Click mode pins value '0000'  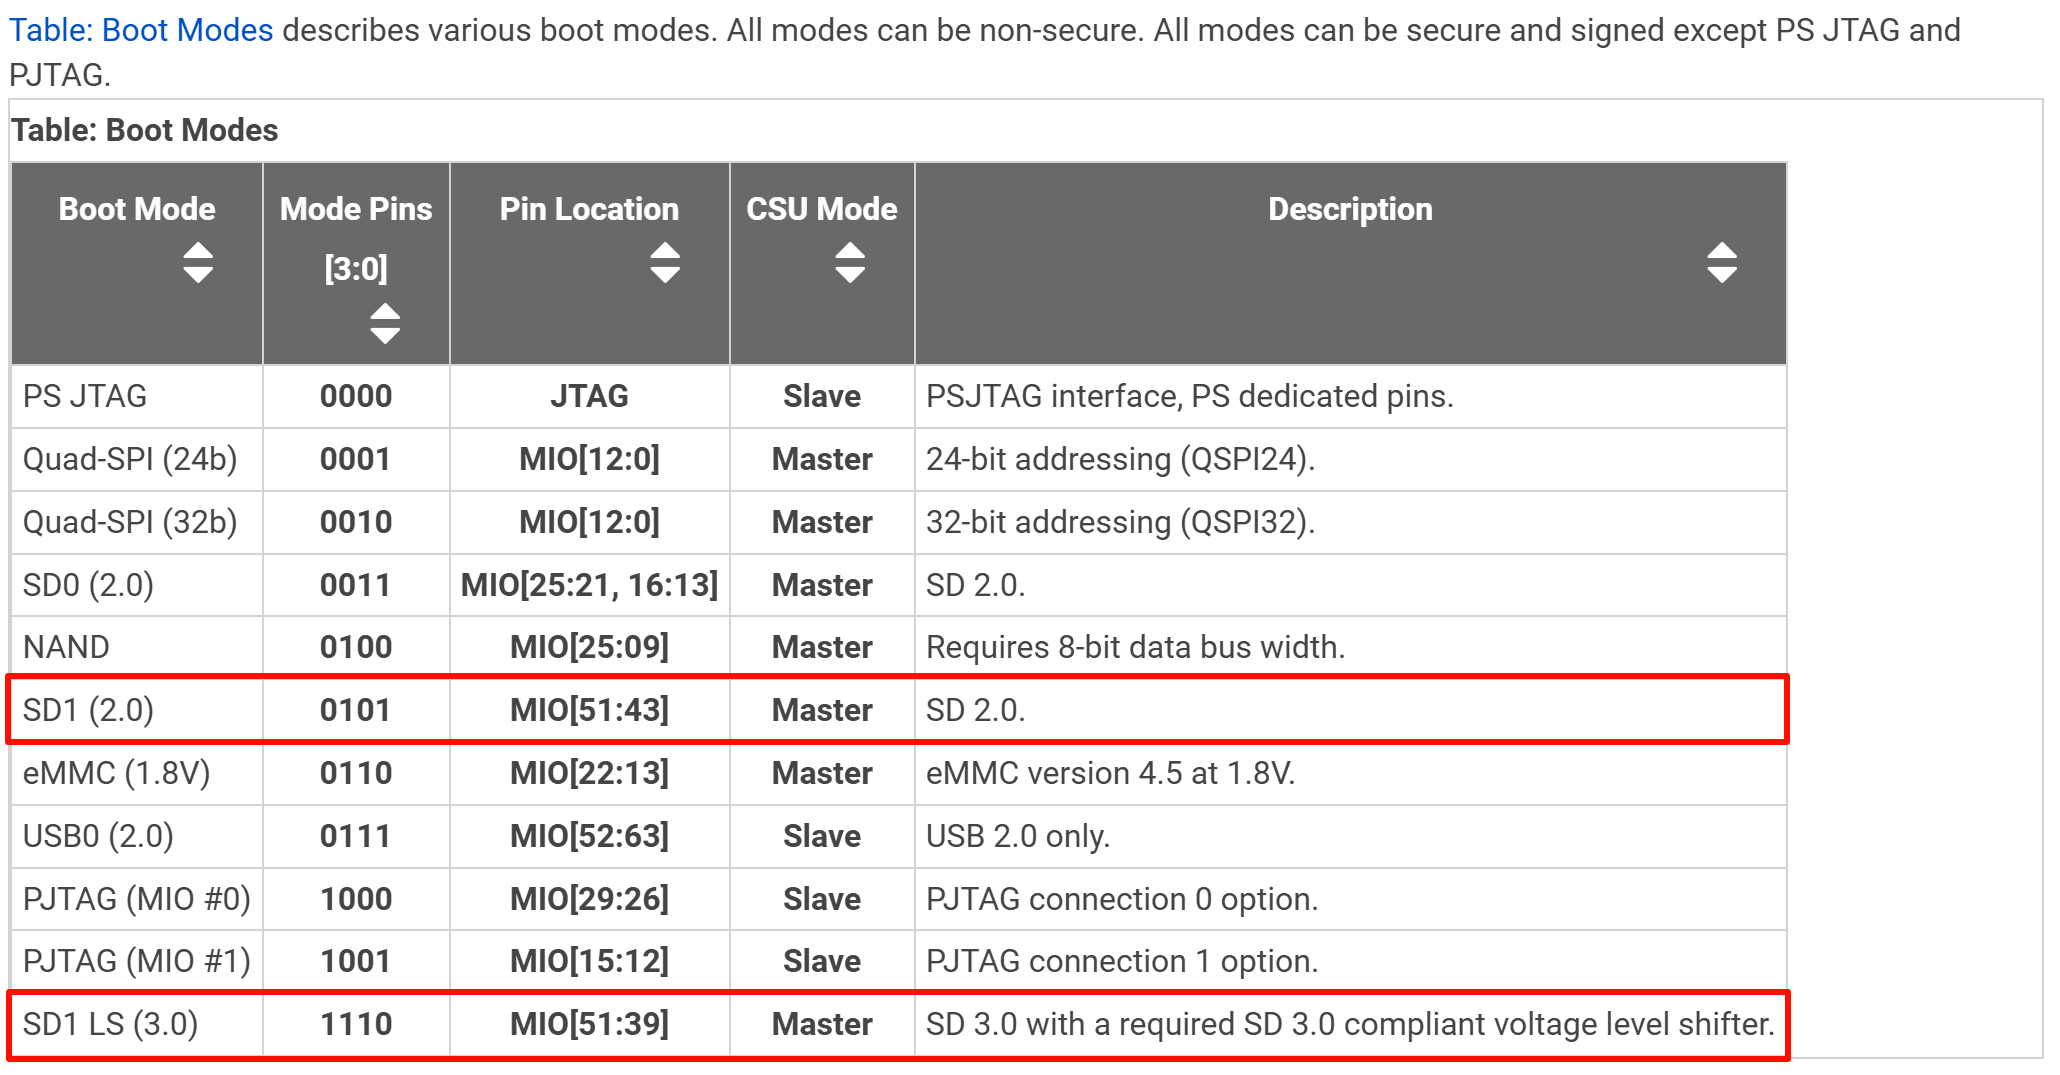[356, 396]
